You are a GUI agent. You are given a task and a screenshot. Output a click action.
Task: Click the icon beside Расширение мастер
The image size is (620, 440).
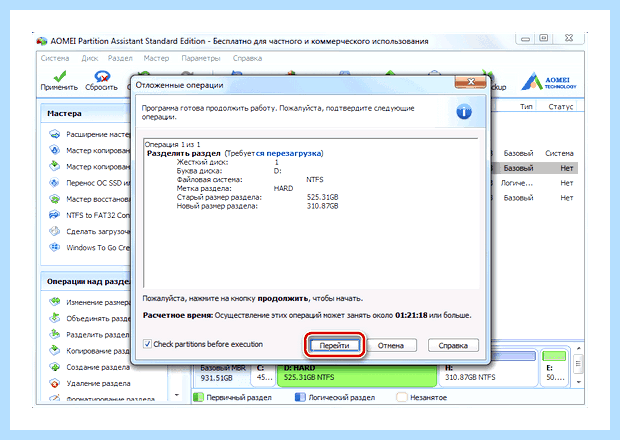[55, 134]
